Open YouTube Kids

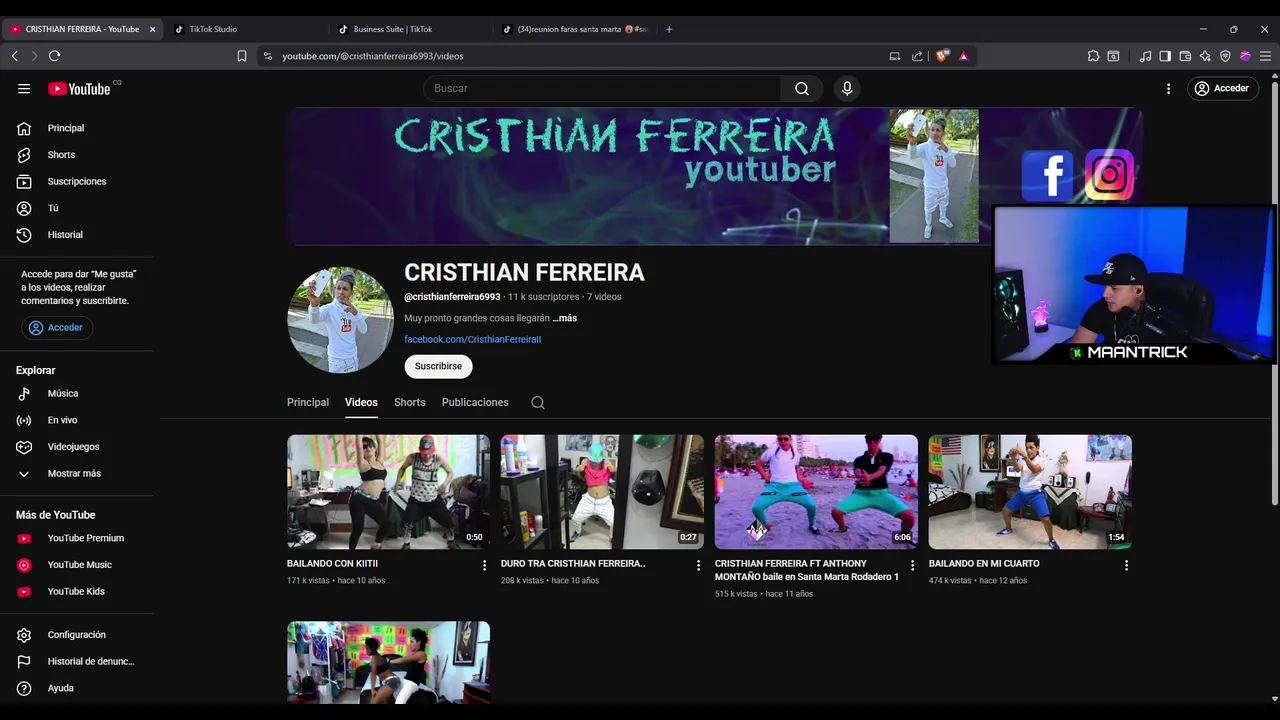[78, 591]
